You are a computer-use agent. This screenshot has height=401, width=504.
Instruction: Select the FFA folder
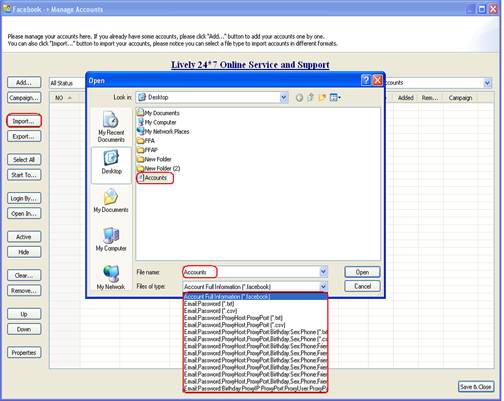(146, 141)
